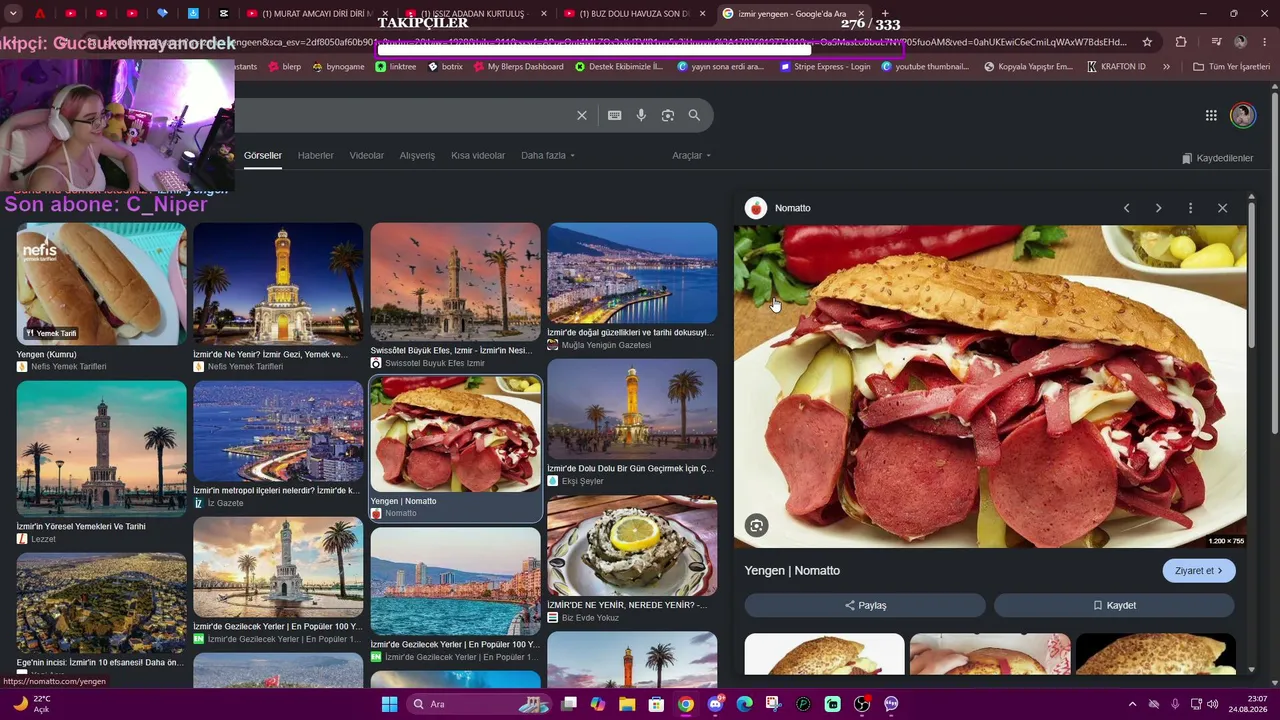The image size is (1280, 720).
Task: Open the Copilot taskbar icon
Action: click(598, 704)
